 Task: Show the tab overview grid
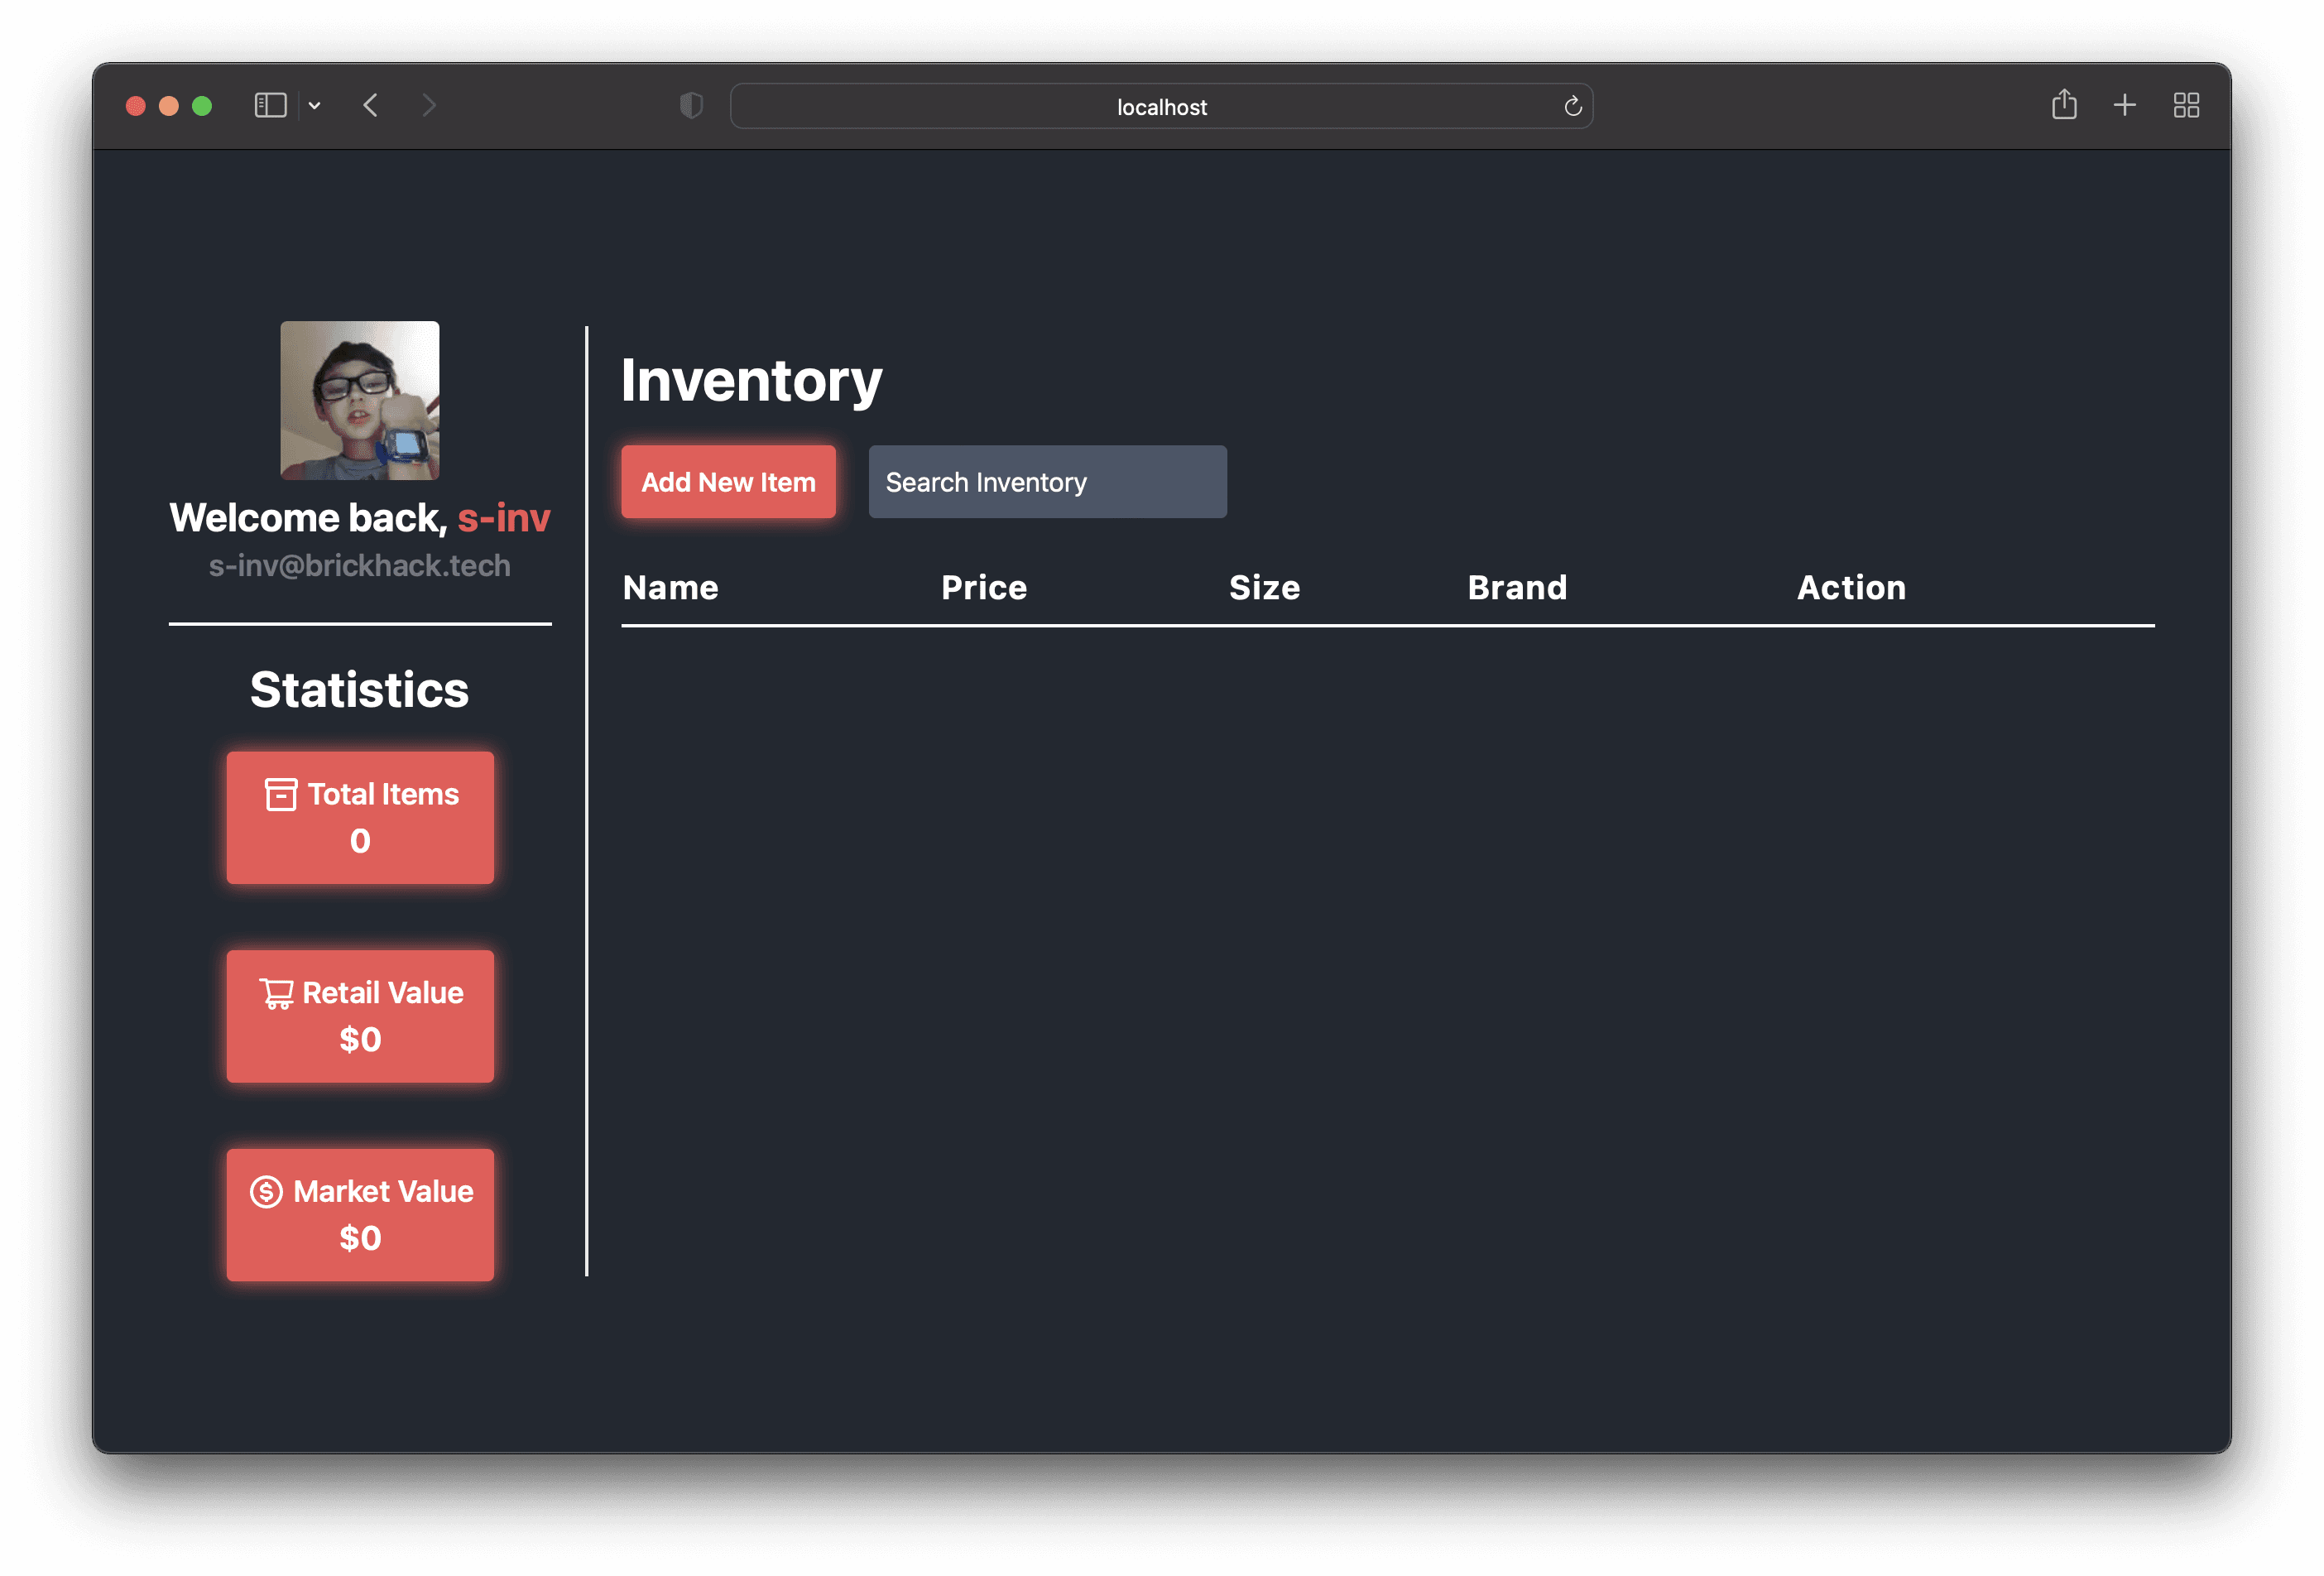point(2186,105)
